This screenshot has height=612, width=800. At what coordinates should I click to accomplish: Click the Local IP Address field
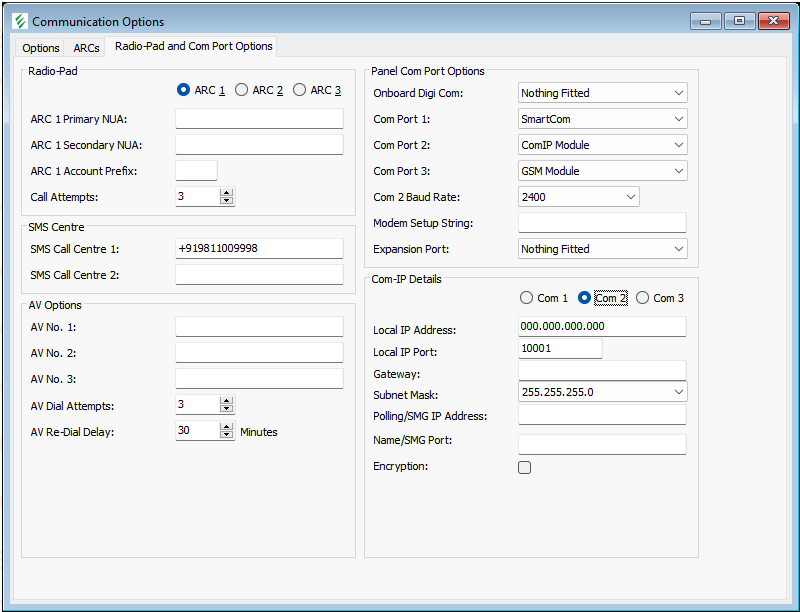602,326
